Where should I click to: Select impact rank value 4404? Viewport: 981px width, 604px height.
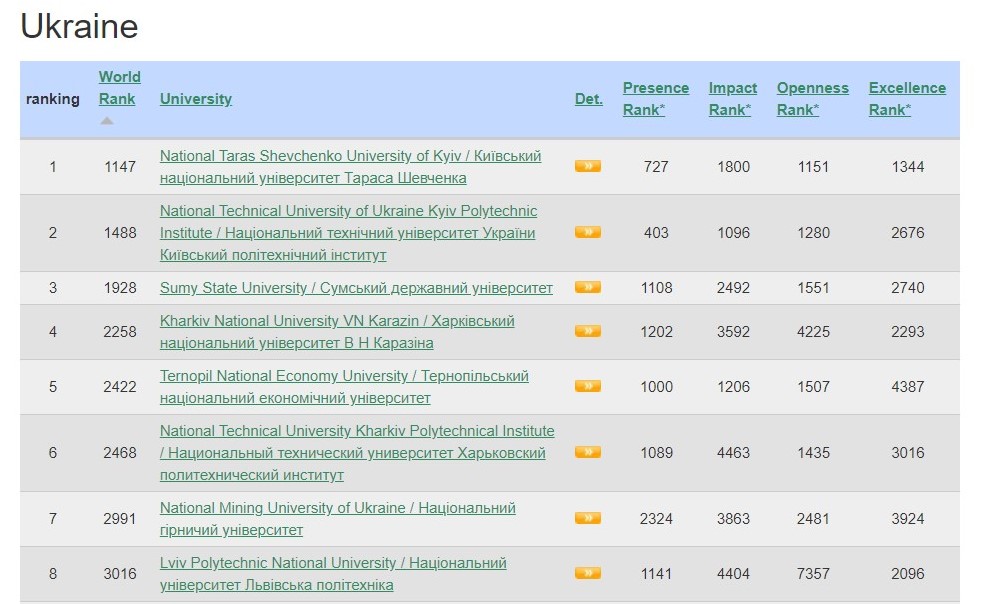point(733,573)
